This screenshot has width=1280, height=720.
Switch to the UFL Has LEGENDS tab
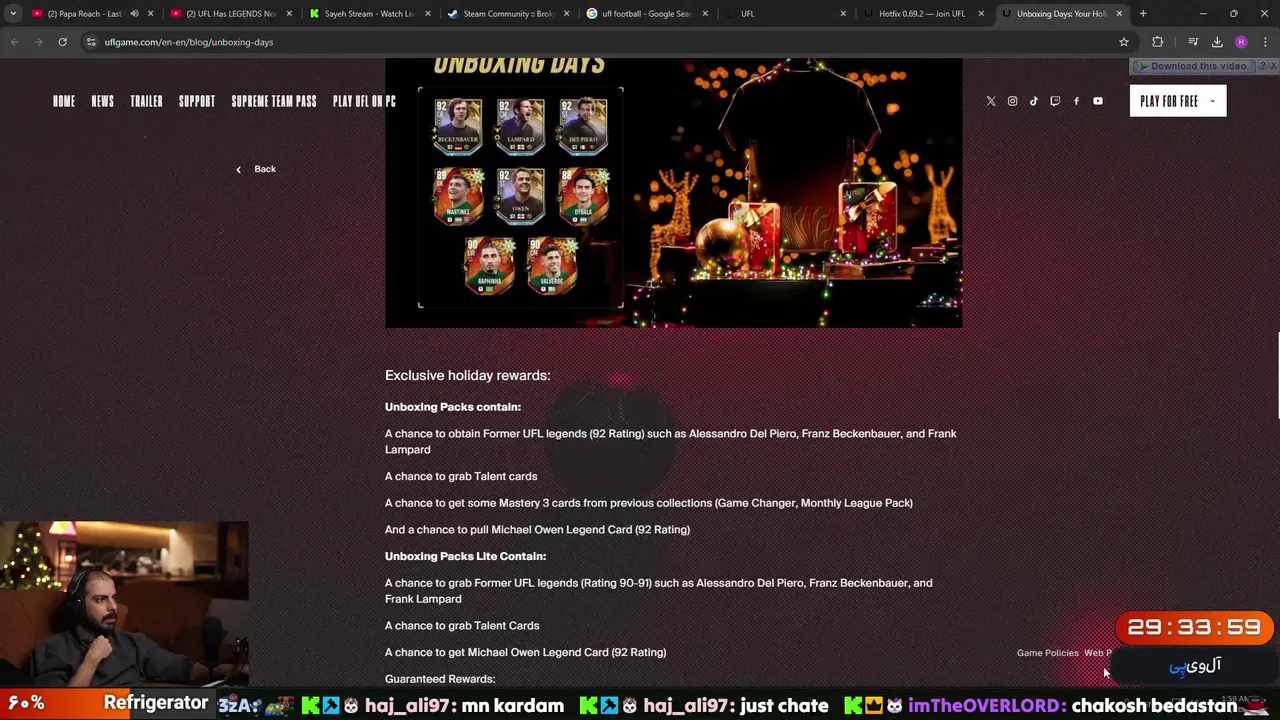230,14
